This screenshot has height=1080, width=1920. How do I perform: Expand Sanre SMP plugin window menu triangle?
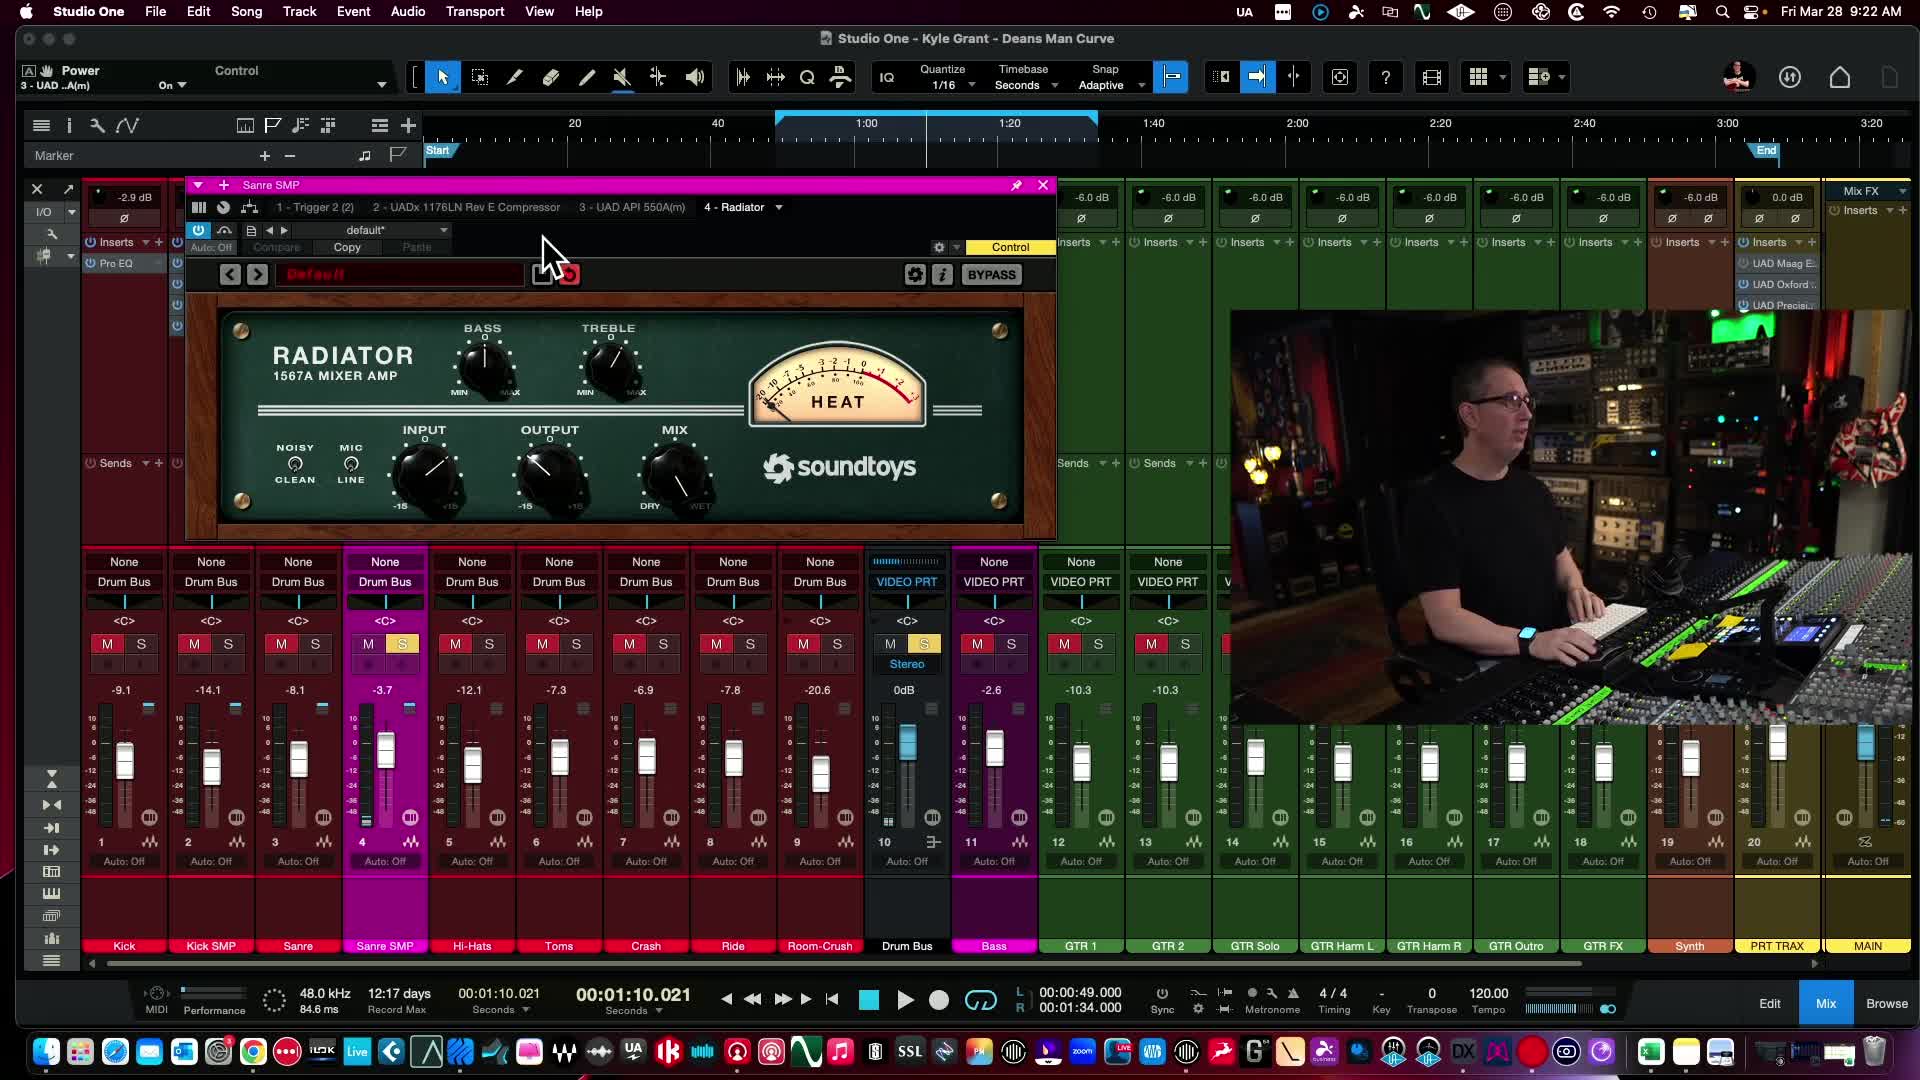pyautogui.click(x=198, y=185)
